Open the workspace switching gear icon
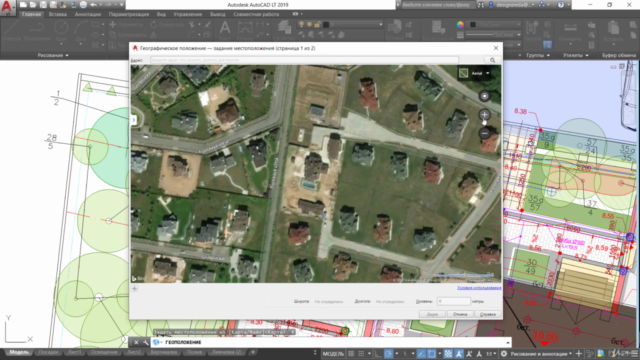This screenshot has width=640, height=360. pos(504,353)
